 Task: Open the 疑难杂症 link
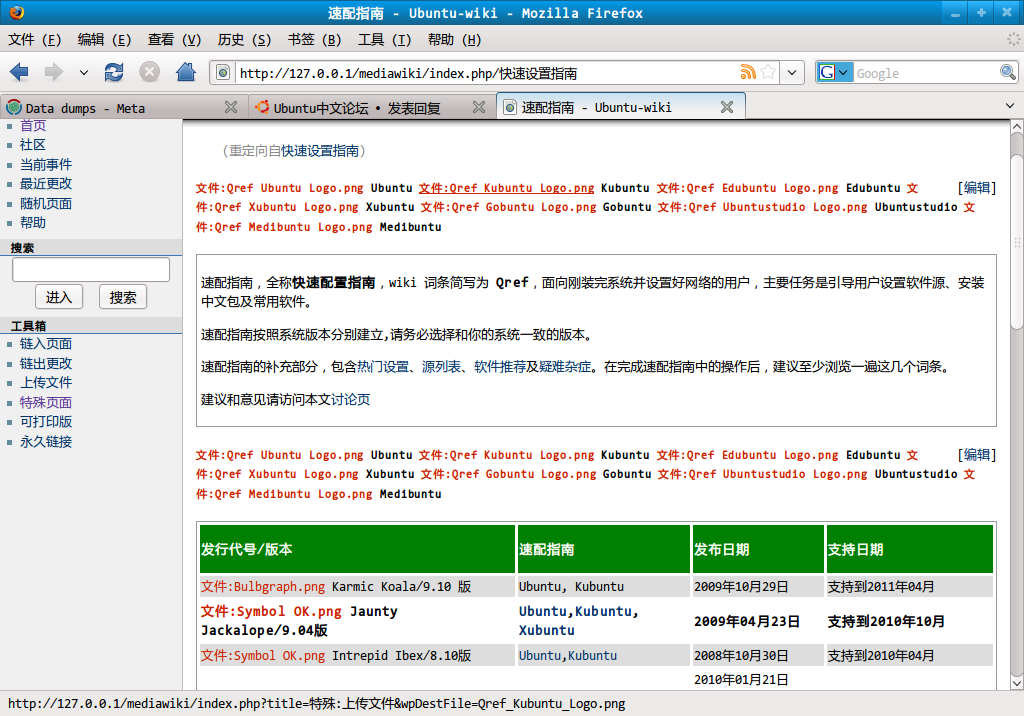tap(565, 366)
